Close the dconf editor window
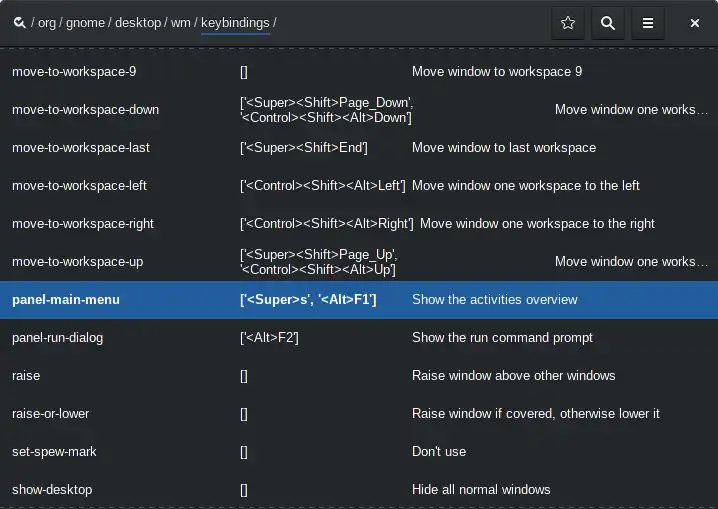 tap(695, 23)
